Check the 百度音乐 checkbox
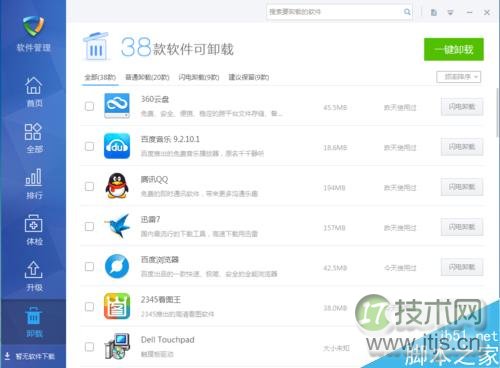This screenshot has width=500, height=368. 89,146
